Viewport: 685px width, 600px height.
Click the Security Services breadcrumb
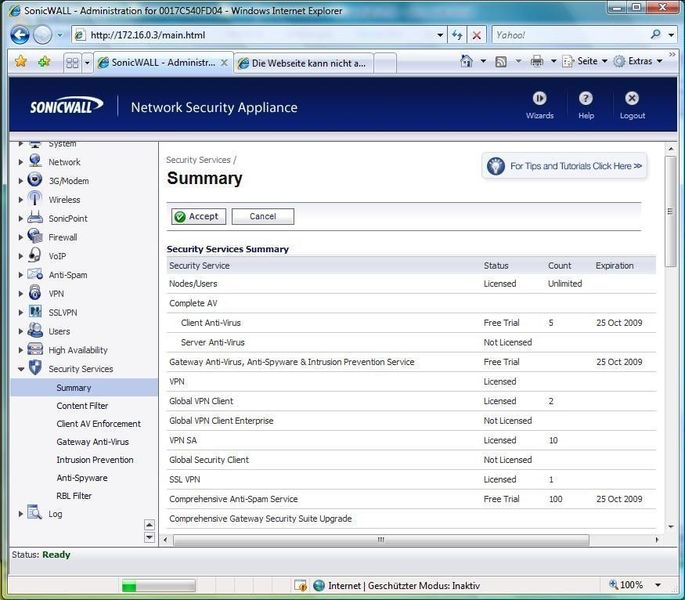click(x=198, y=160)
